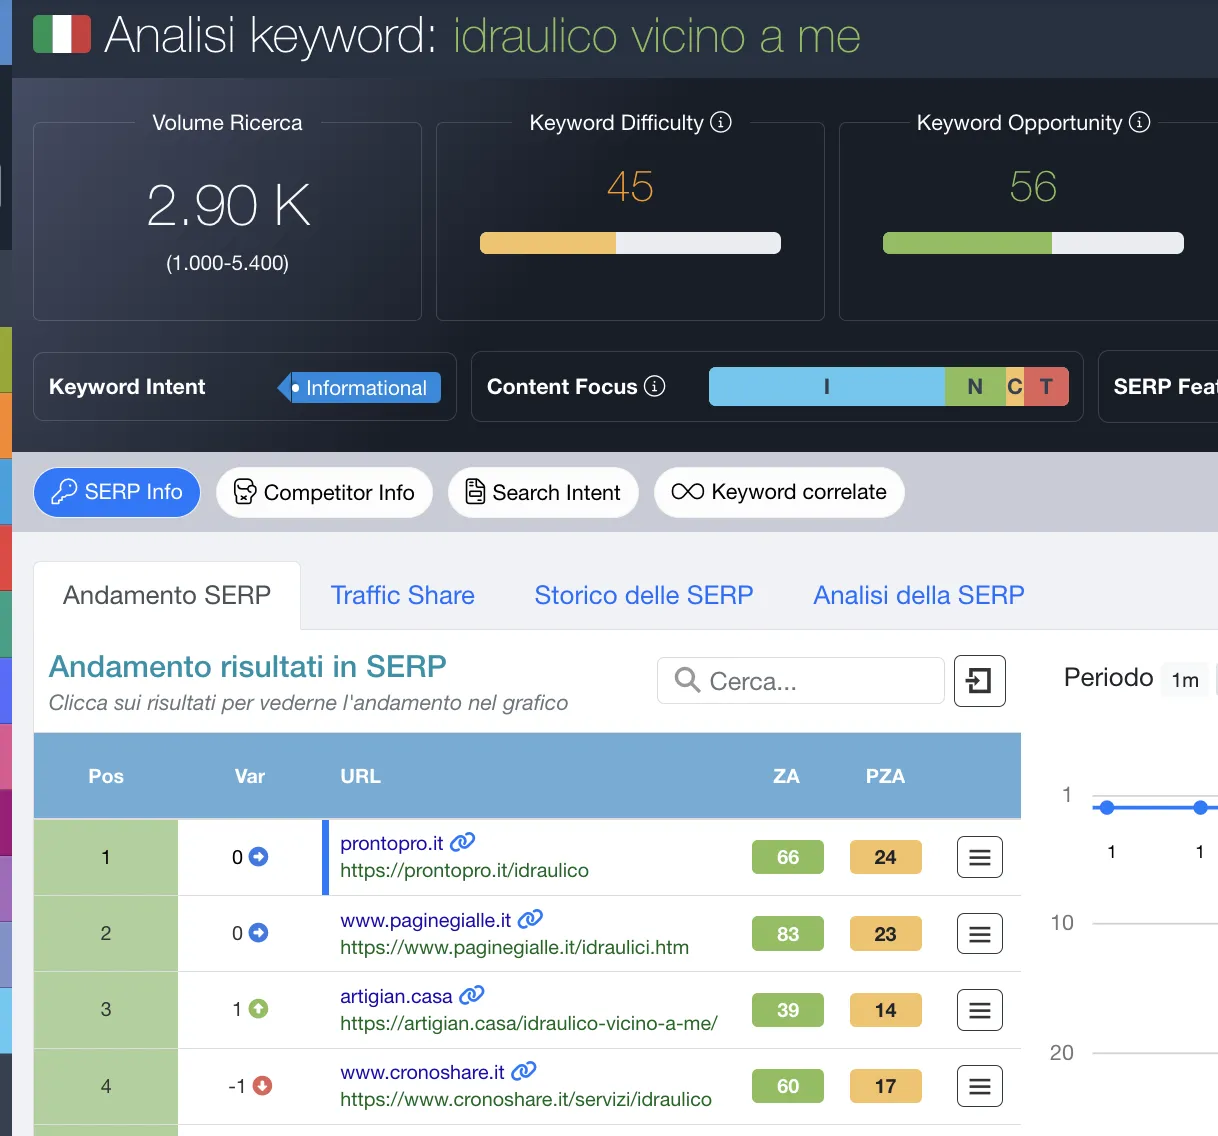Click the link icon beside www.paginegialle.it

click(x=530, y=918)
